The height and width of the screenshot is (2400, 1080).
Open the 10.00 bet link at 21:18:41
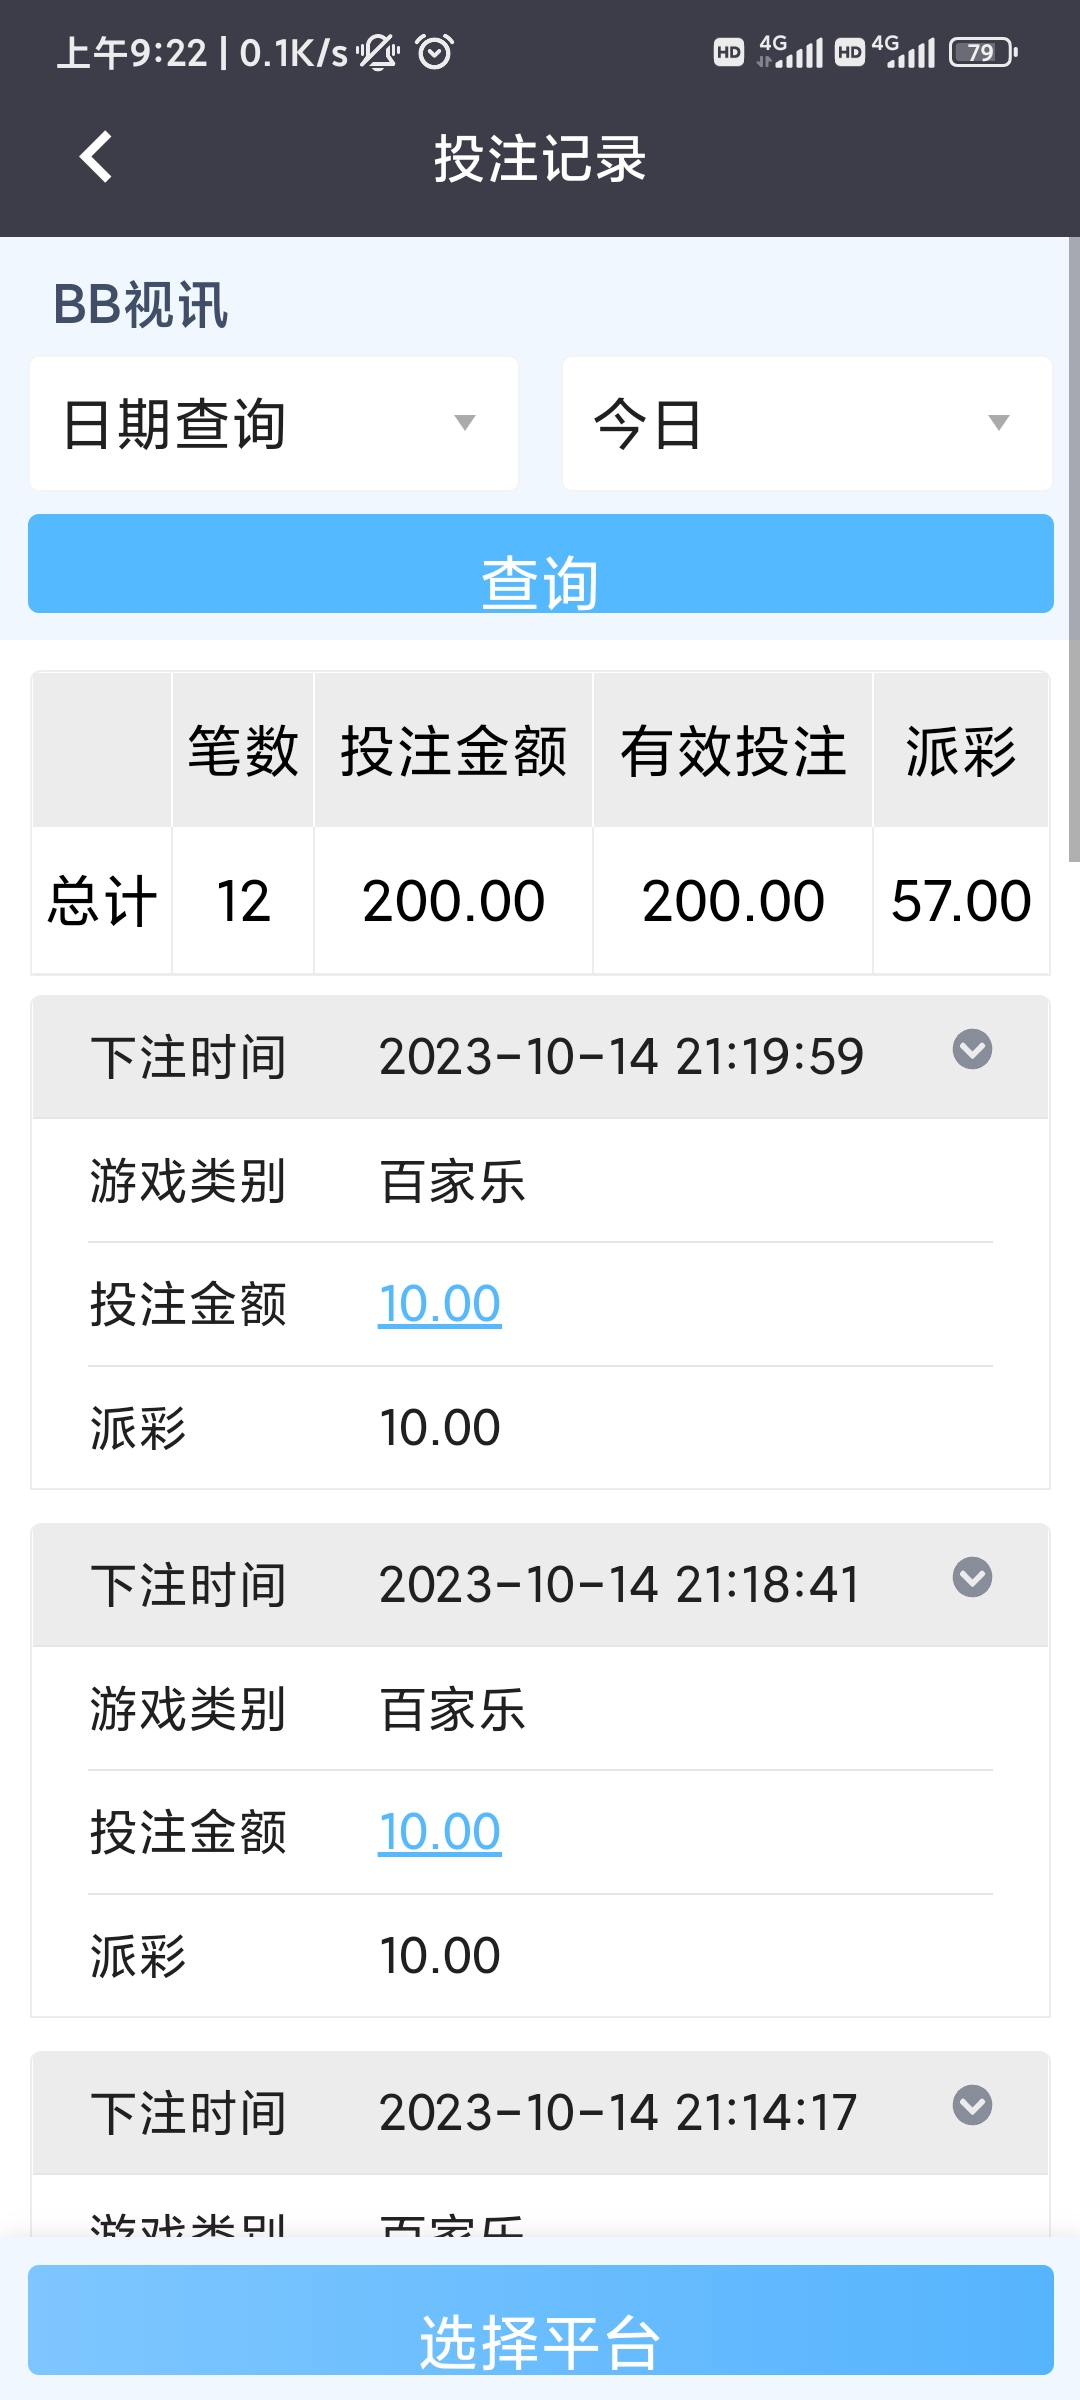pyautogui.click(x=439, y=1832)
